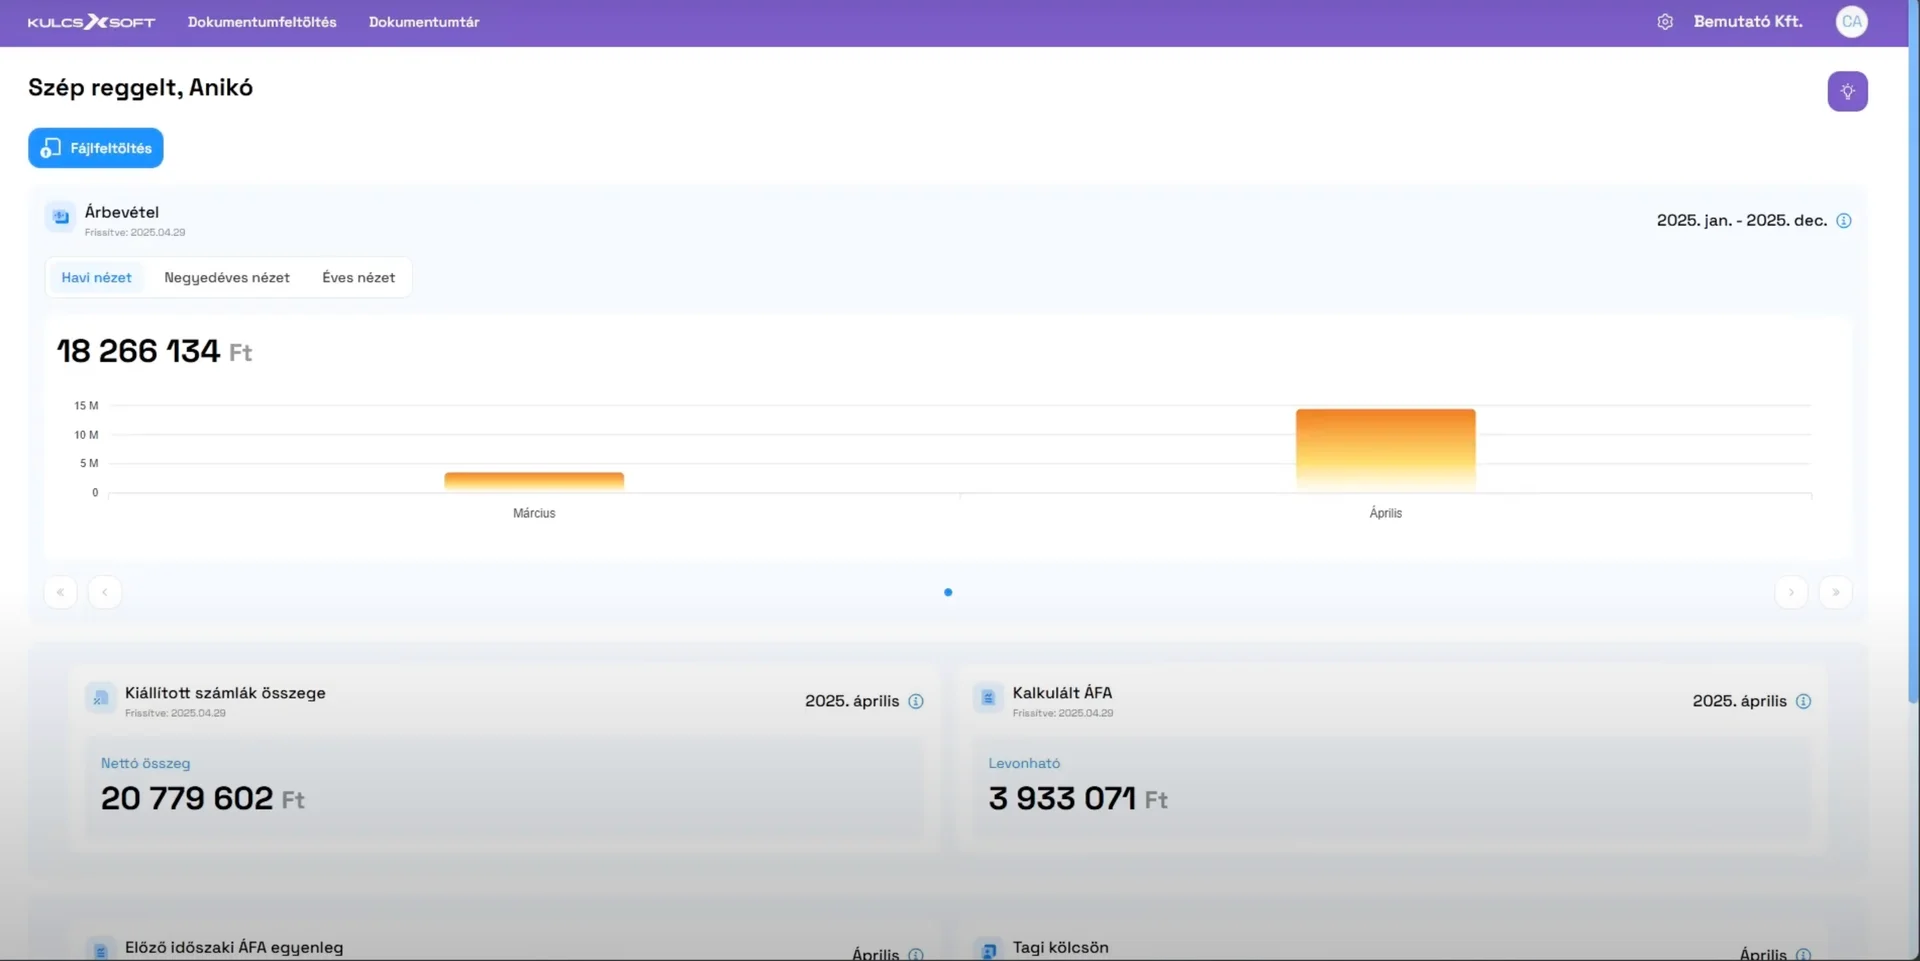Click the Tagi kölcsön card icon

988,950
